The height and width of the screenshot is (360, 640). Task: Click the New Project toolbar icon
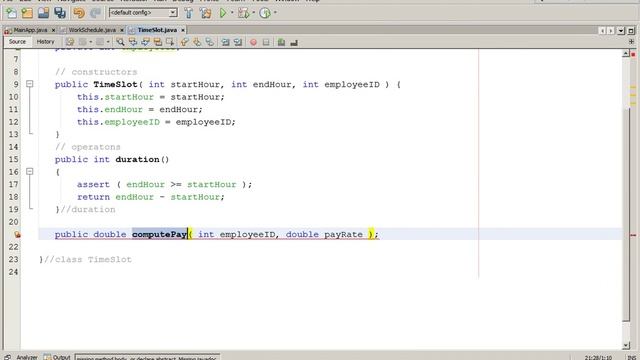(x=27, y=13)
